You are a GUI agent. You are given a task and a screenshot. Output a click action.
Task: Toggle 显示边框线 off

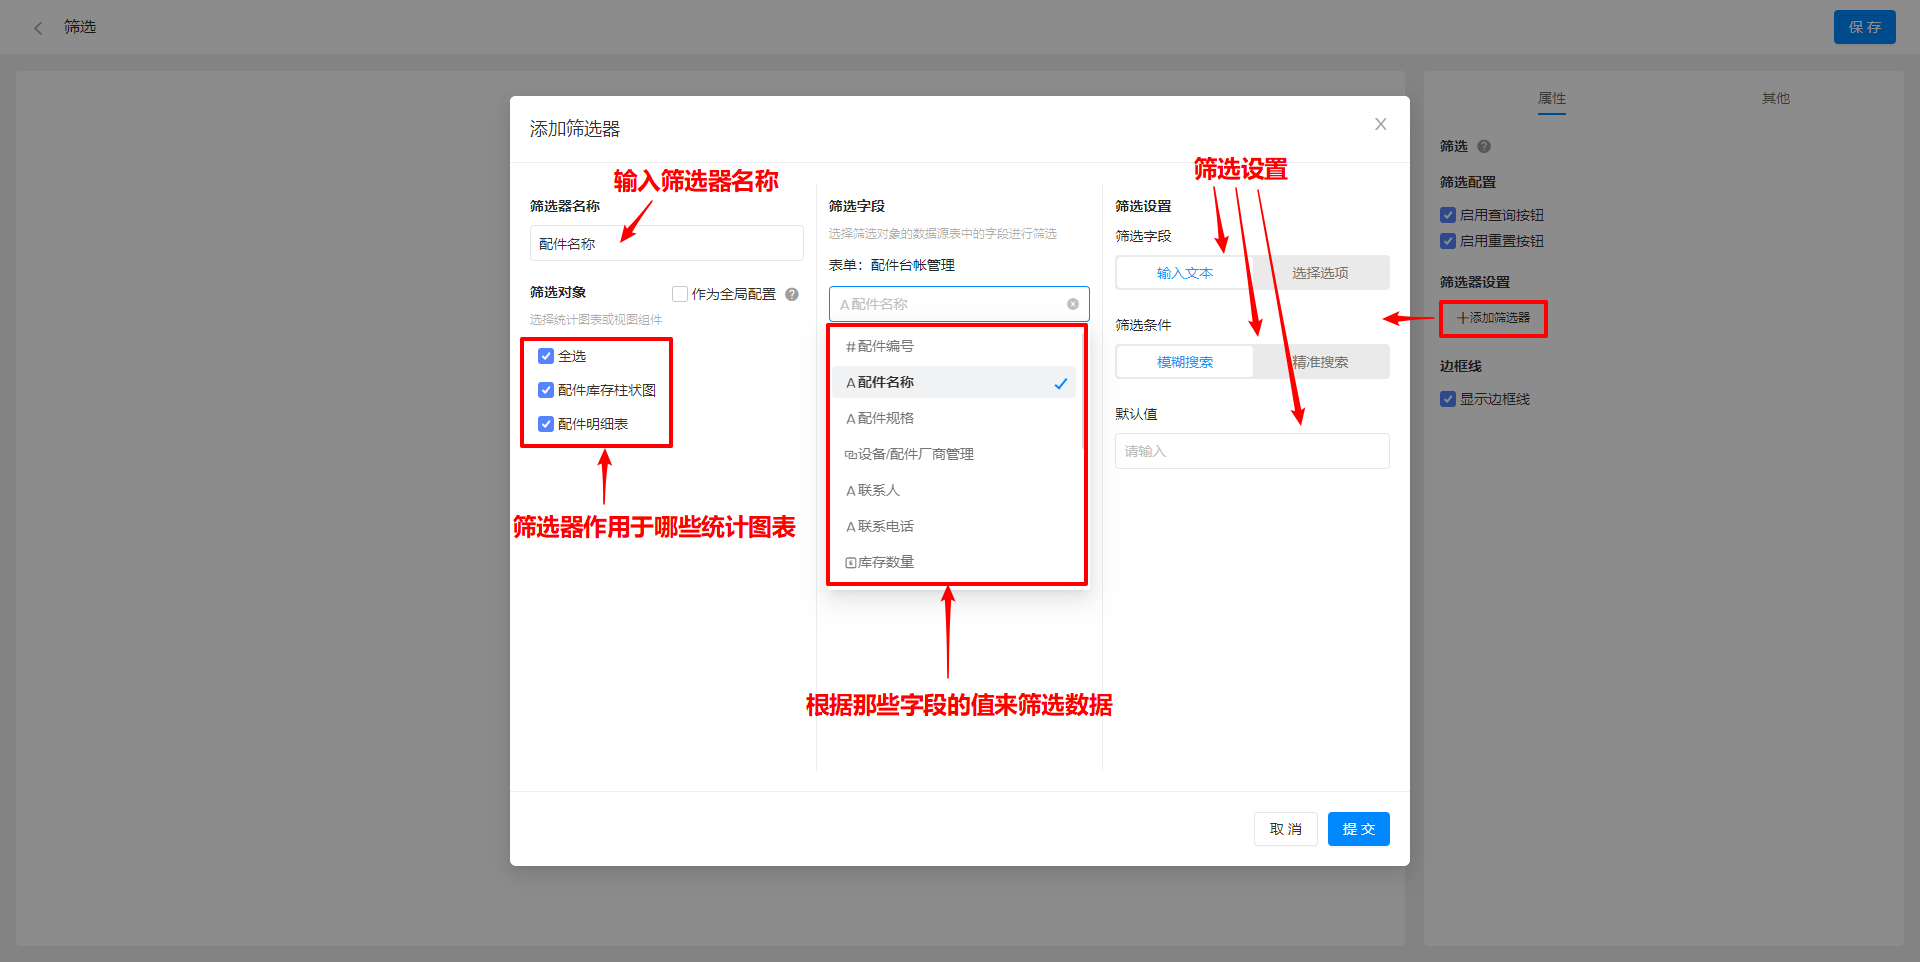click(x=1447, y=398)
